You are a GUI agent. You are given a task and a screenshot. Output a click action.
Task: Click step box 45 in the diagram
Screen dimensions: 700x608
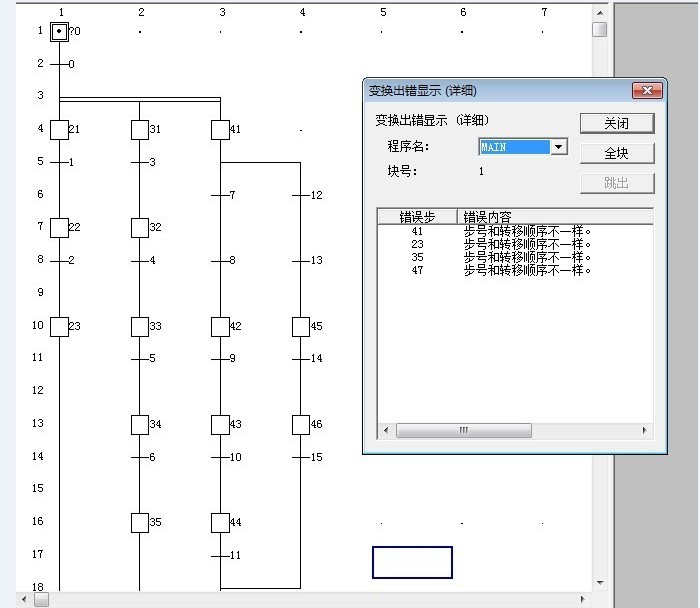[x=301, y=326]
